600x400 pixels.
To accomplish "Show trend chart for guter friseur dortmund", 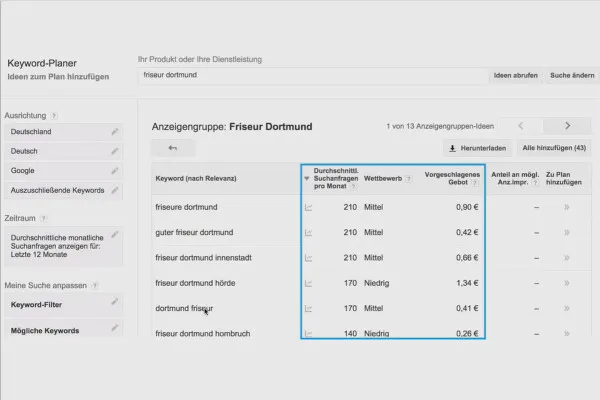I will tap(308, 233).
